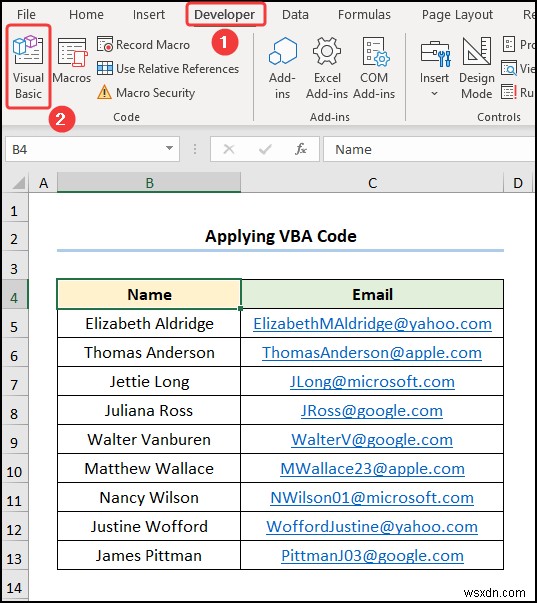Start Record Macro

click(143, 45)
